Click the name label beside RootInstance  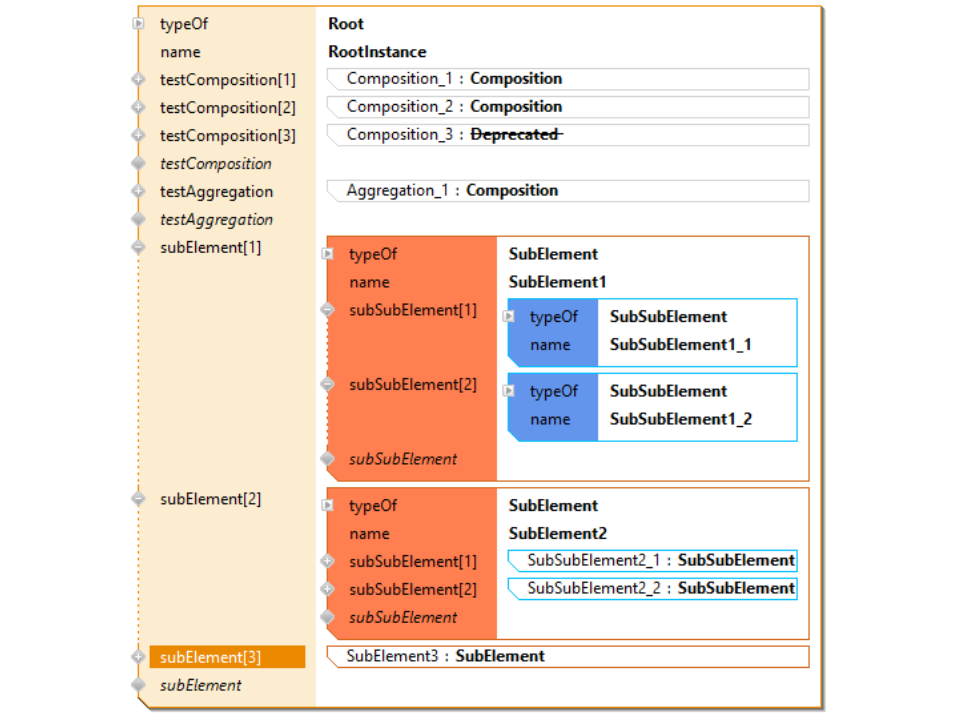click(x=180, y=52)
